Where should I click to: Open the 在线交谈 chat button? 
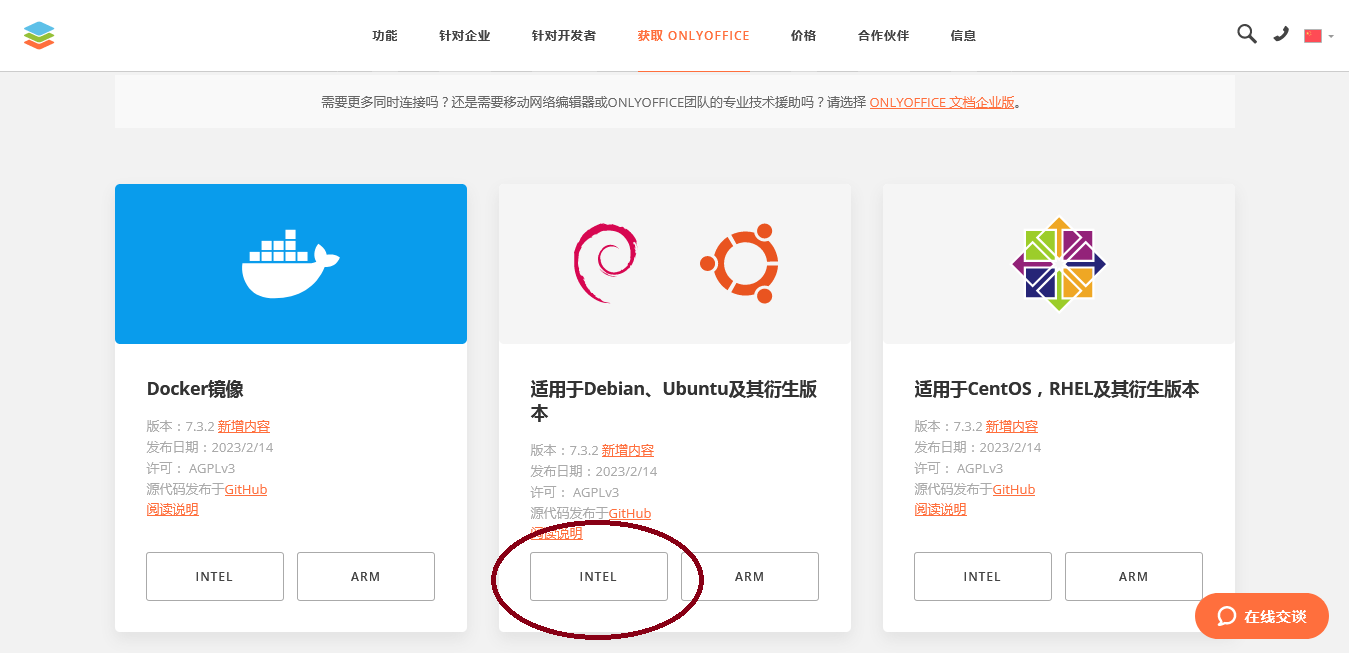1262,616
